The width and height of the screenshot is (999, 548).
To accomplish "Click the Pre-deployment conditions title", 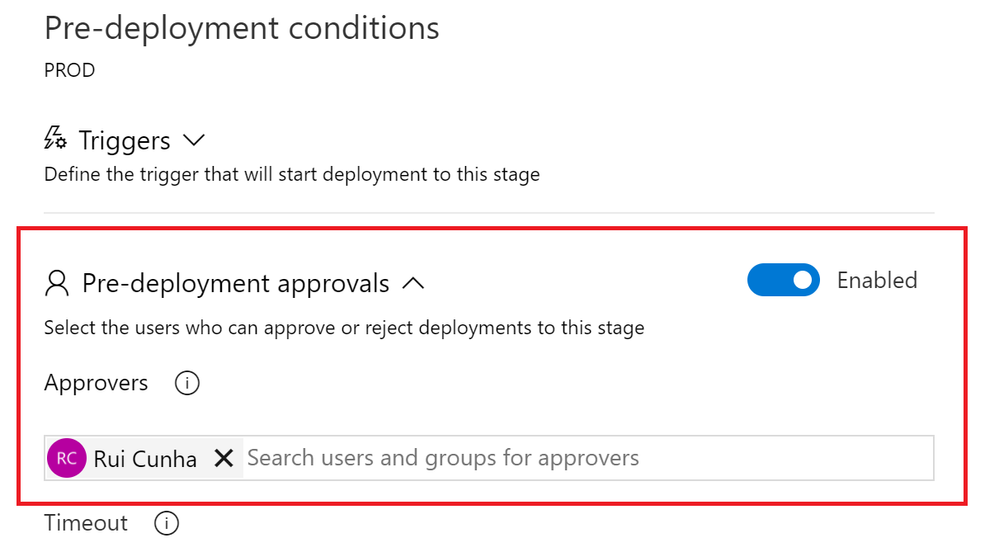I will coord(241,28).
